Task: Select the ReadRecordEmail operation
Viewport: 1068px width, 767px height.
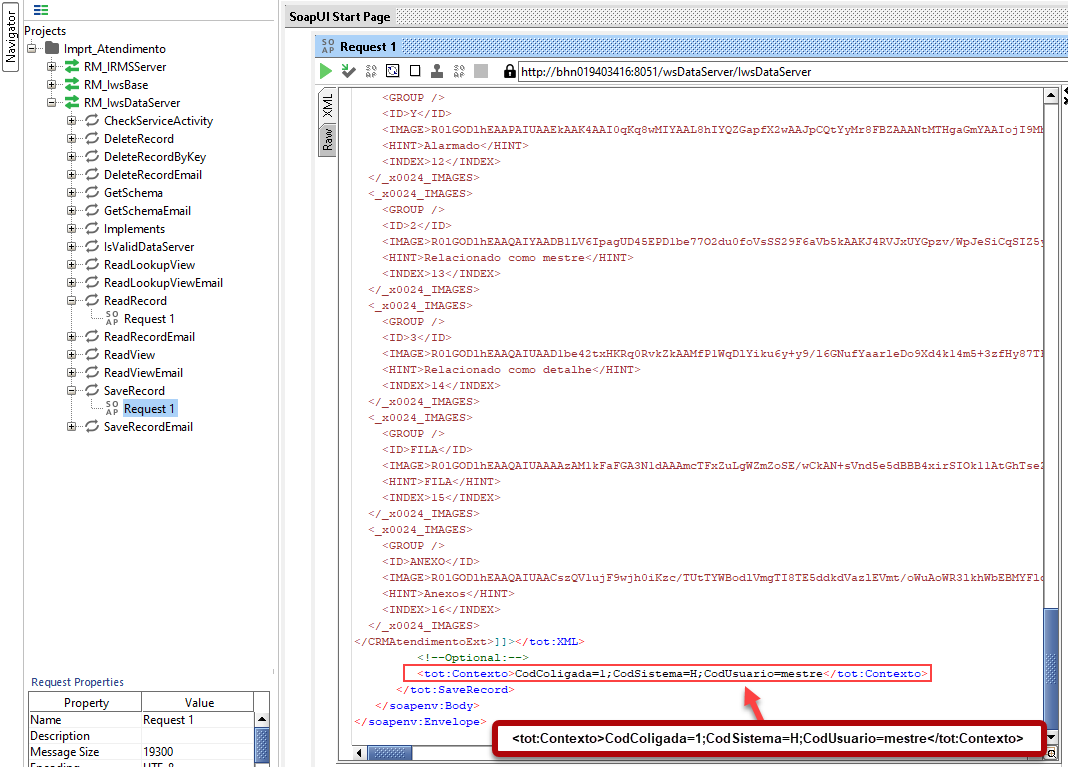Action: [x=149, y=336]
